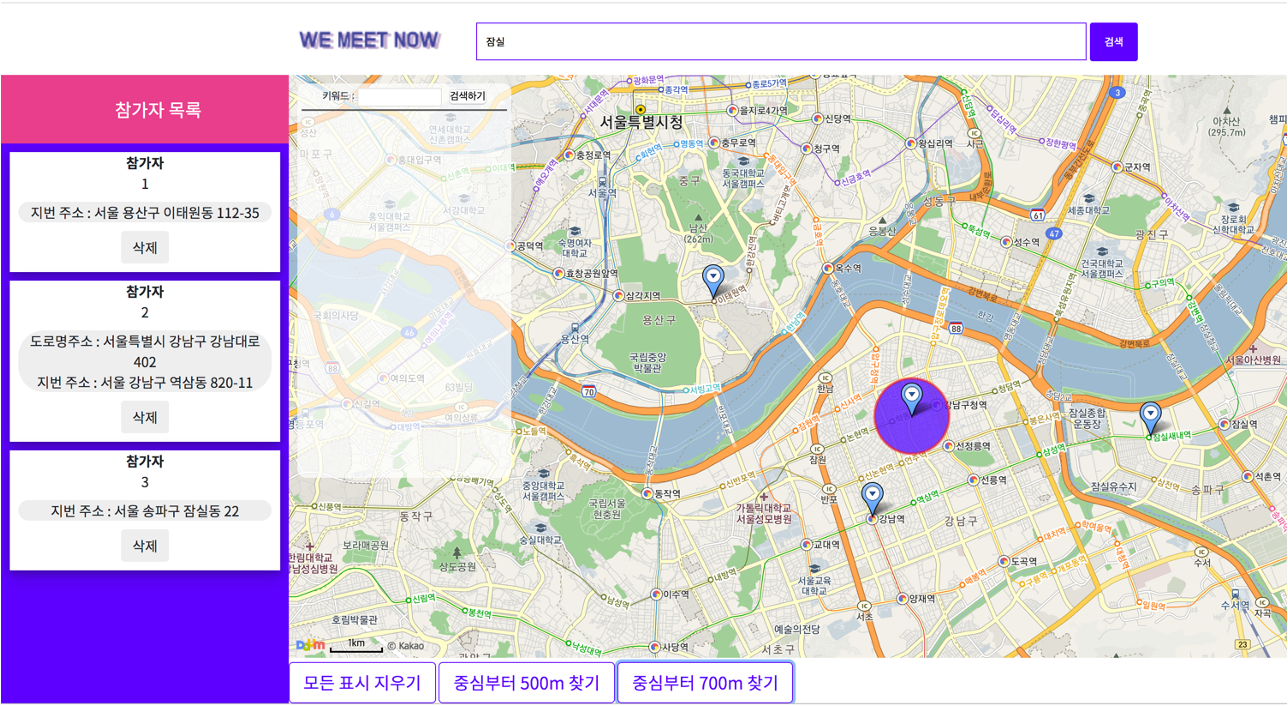Delete participant 1 with 삭제 button
Viewport: 1288px width, 706px height.
[145, 247]
